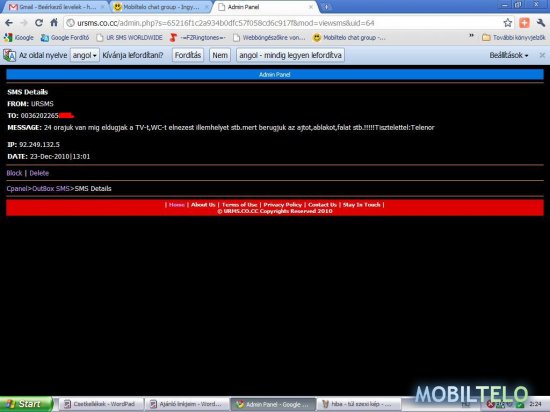The width and height of the screenshot is (550, 412).
Task: Click the Fordítás translate button
Action: [188, 55]
